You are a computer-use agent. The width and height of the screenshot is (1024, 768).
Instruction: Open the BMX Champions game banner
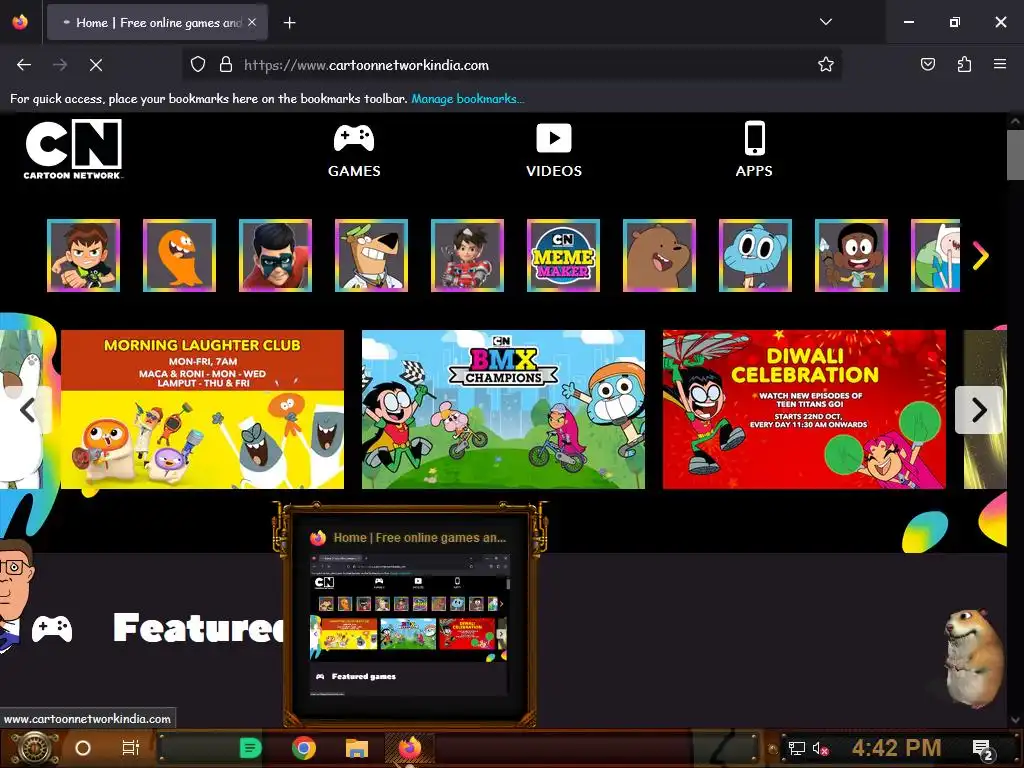click(x=504, y=409)
